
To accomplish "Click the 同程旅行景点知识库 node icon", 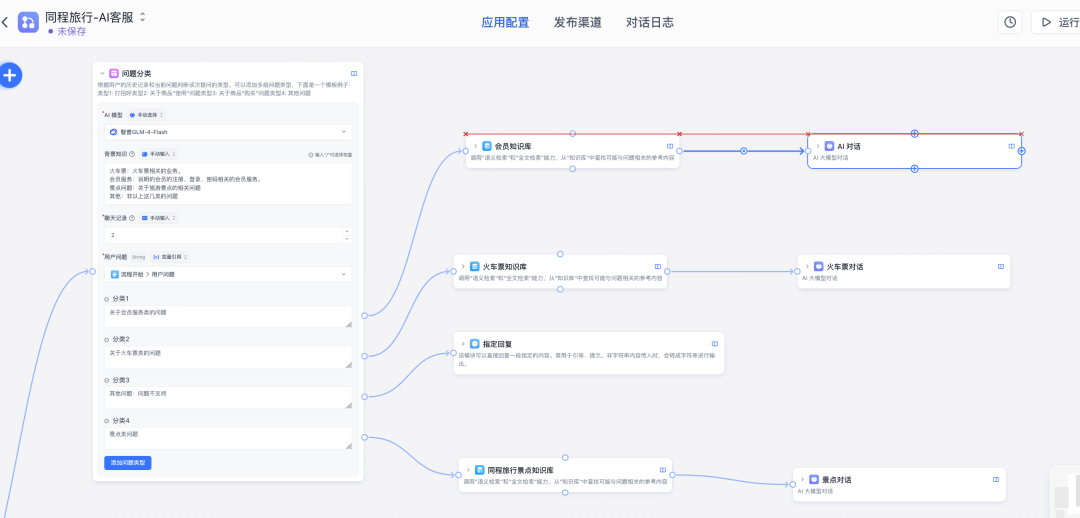I will [479, 470].
